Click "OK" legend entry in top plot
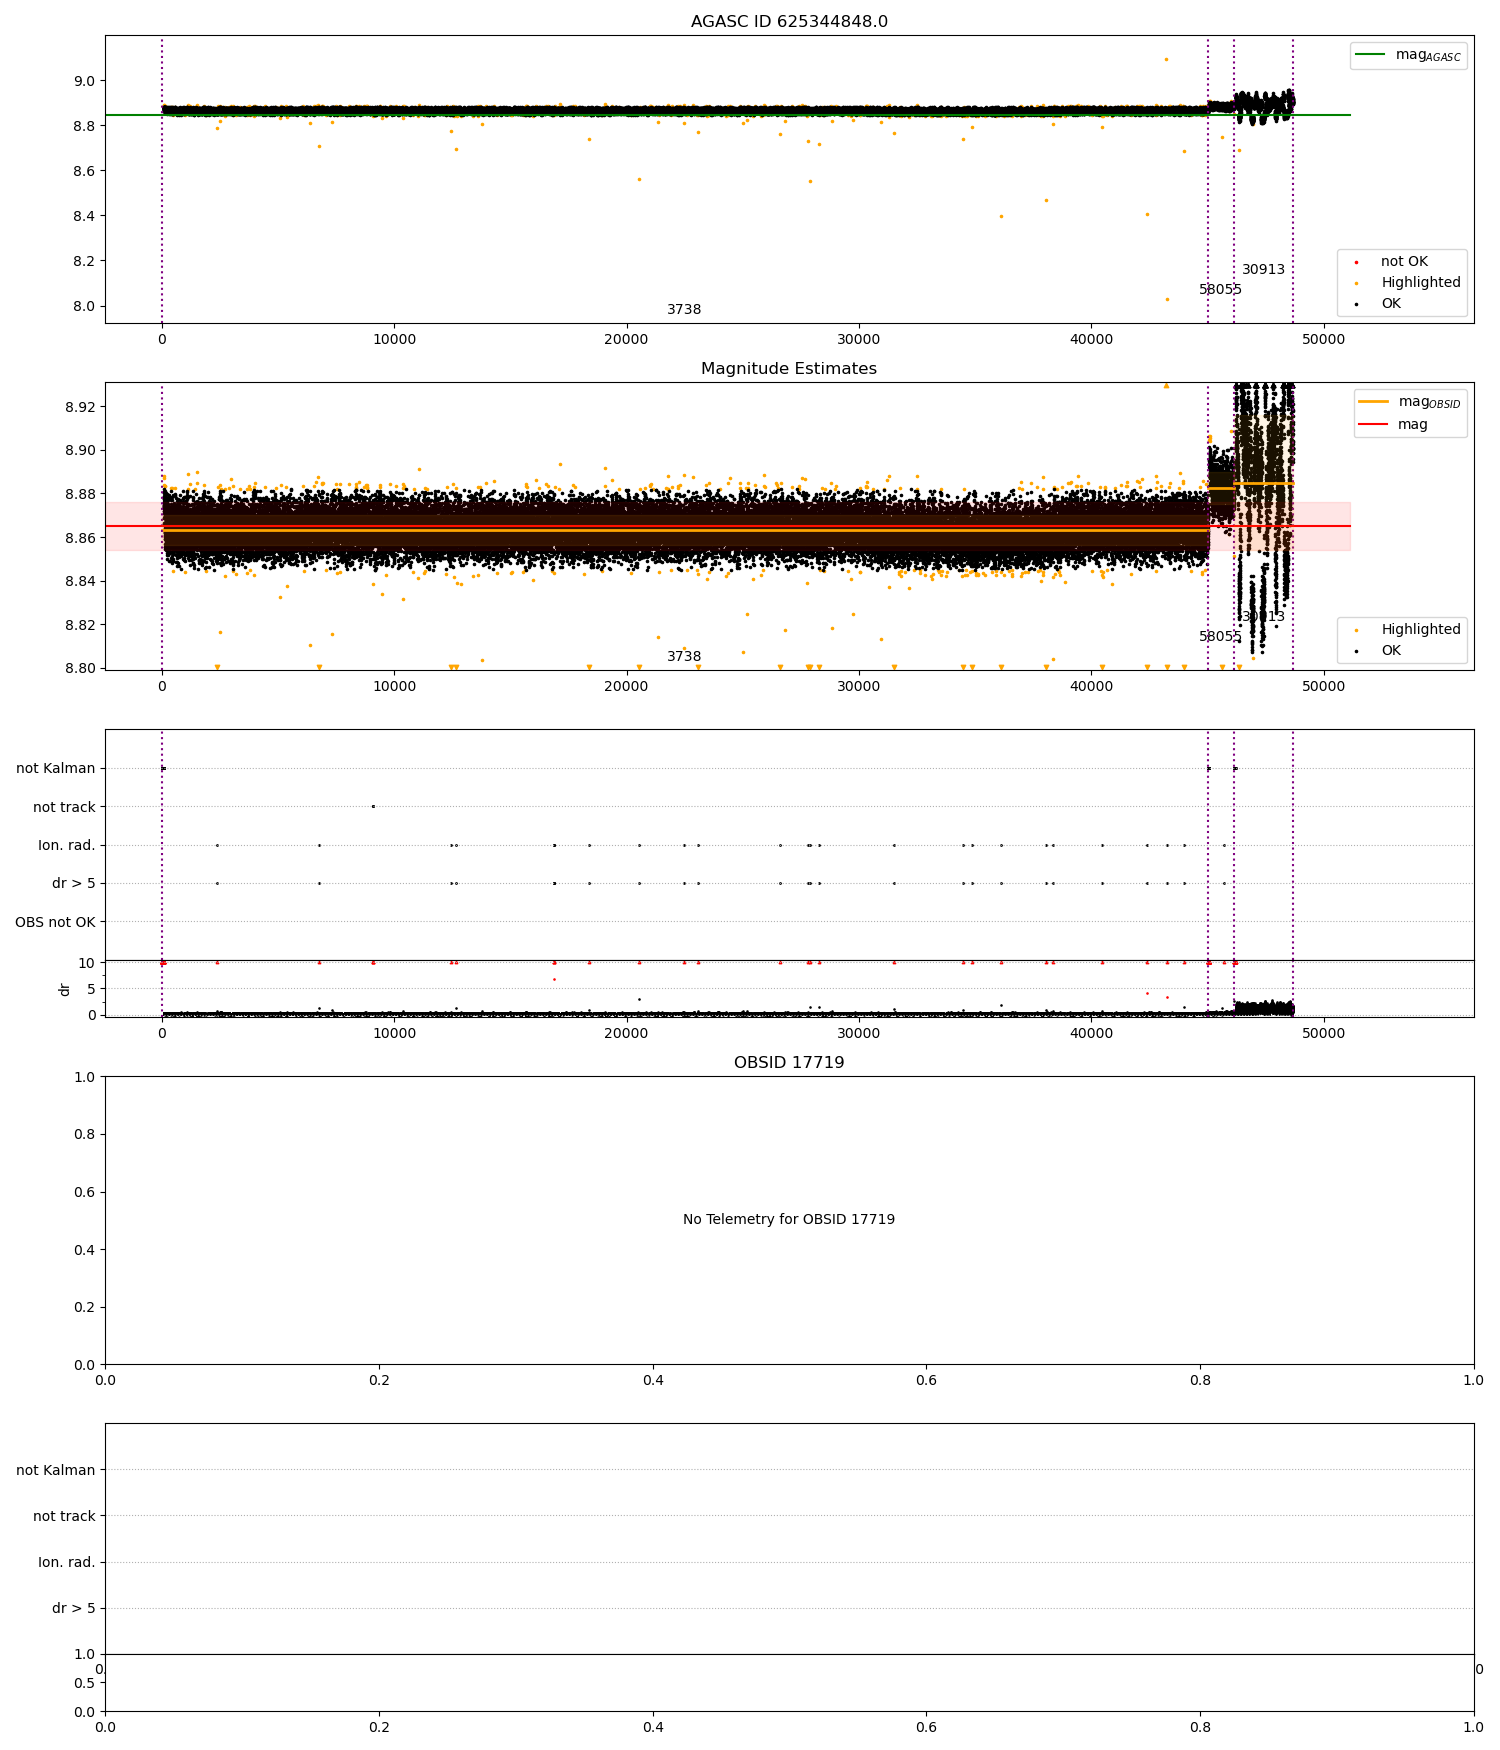This screenshot has width=1500, height=1750. coord(1391,304)
